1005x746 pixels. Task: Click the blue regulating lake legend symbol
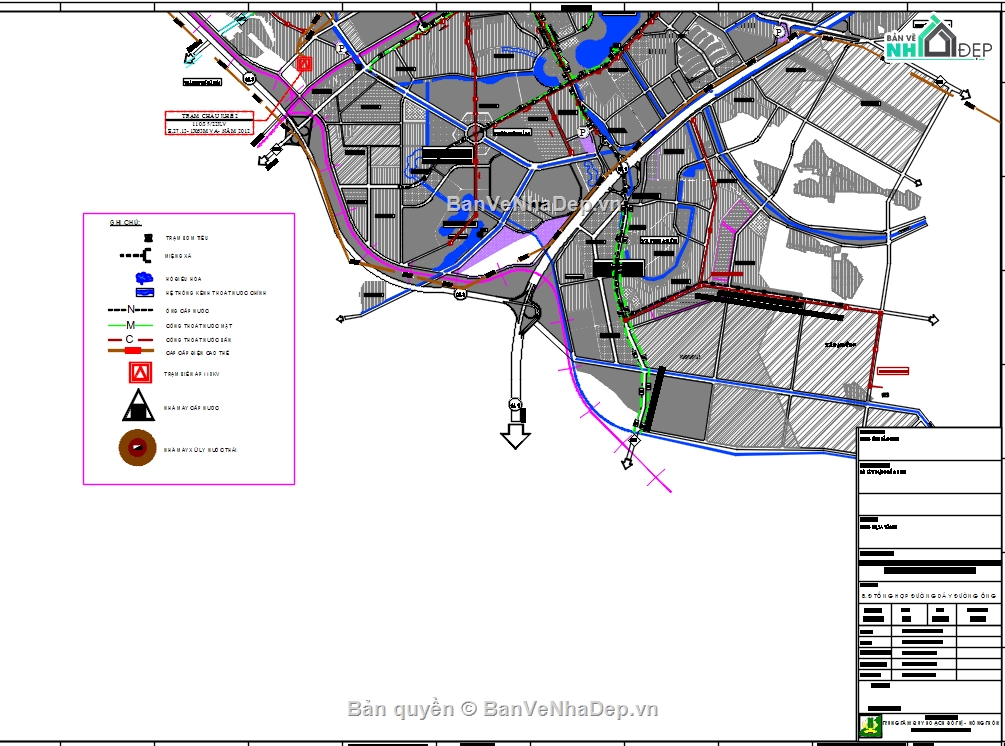pos(141,277)
